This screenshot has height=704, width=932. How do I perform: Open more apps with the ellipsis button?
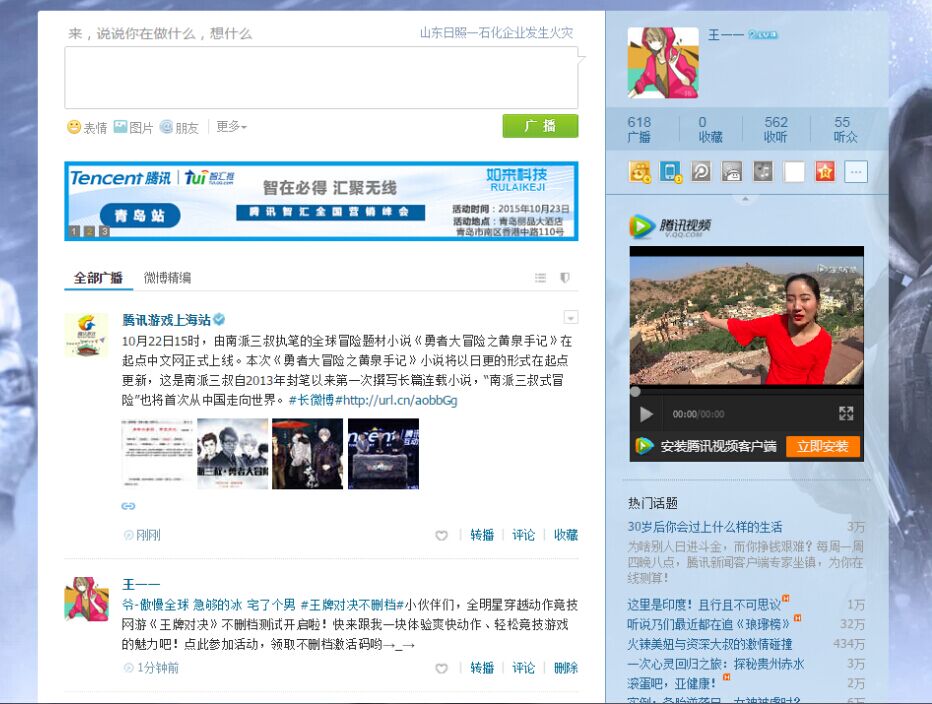click(856, 172)
